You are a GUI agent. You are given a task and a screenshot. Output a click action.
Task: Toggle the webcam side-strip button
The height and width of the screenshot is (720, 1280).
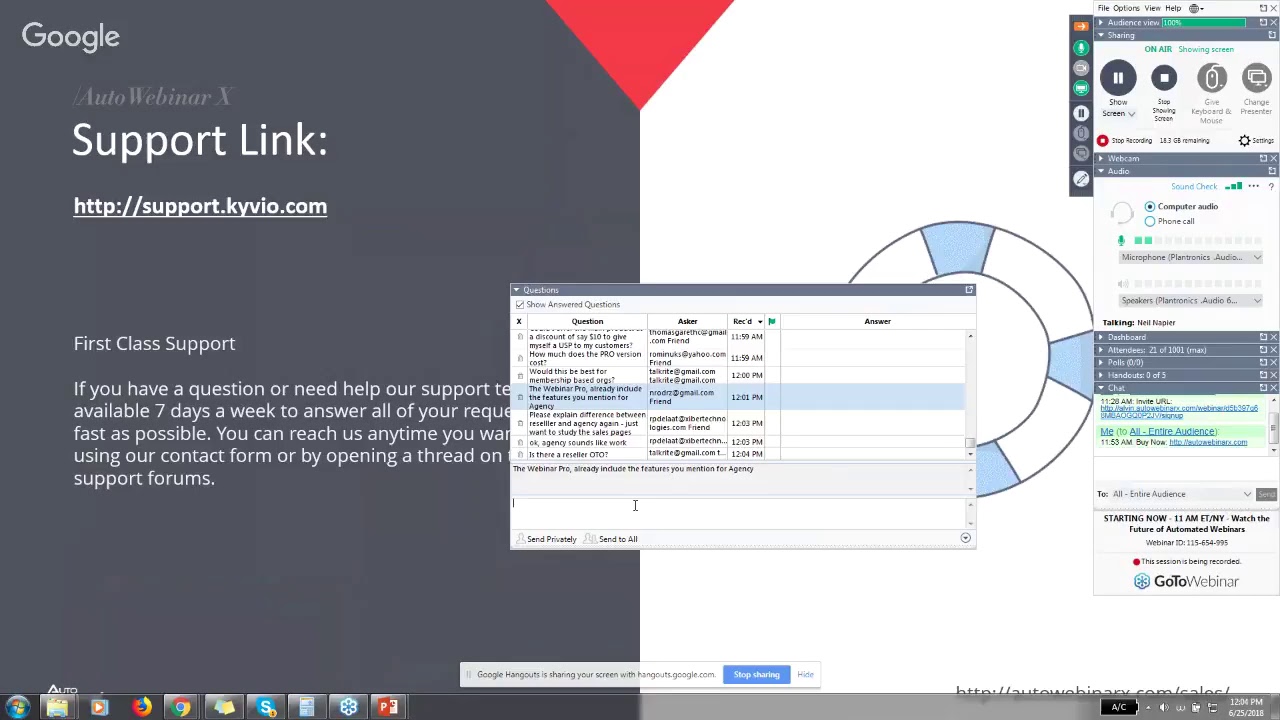pos(1081,68)
